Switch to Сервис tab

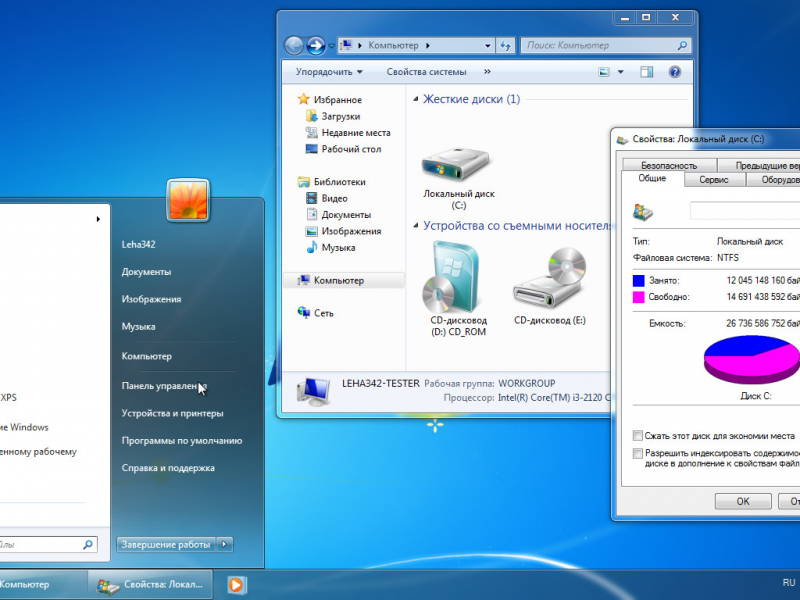713,180
